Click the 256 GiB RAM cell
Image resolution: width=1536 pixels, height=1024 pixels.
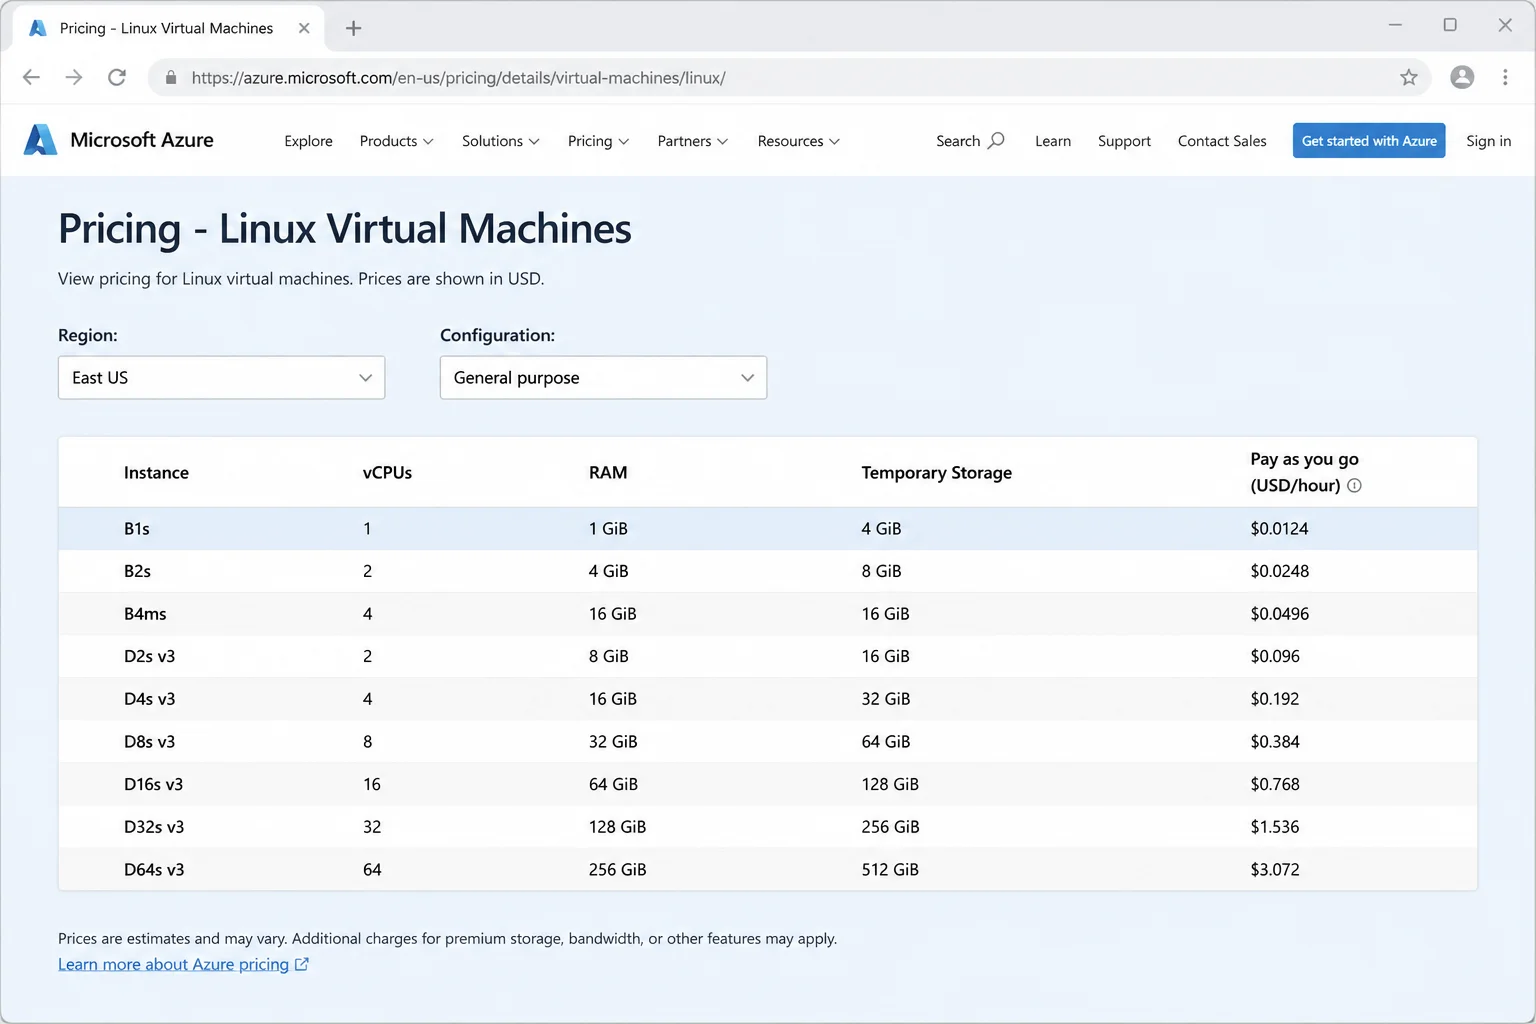[x=617, y=870]
